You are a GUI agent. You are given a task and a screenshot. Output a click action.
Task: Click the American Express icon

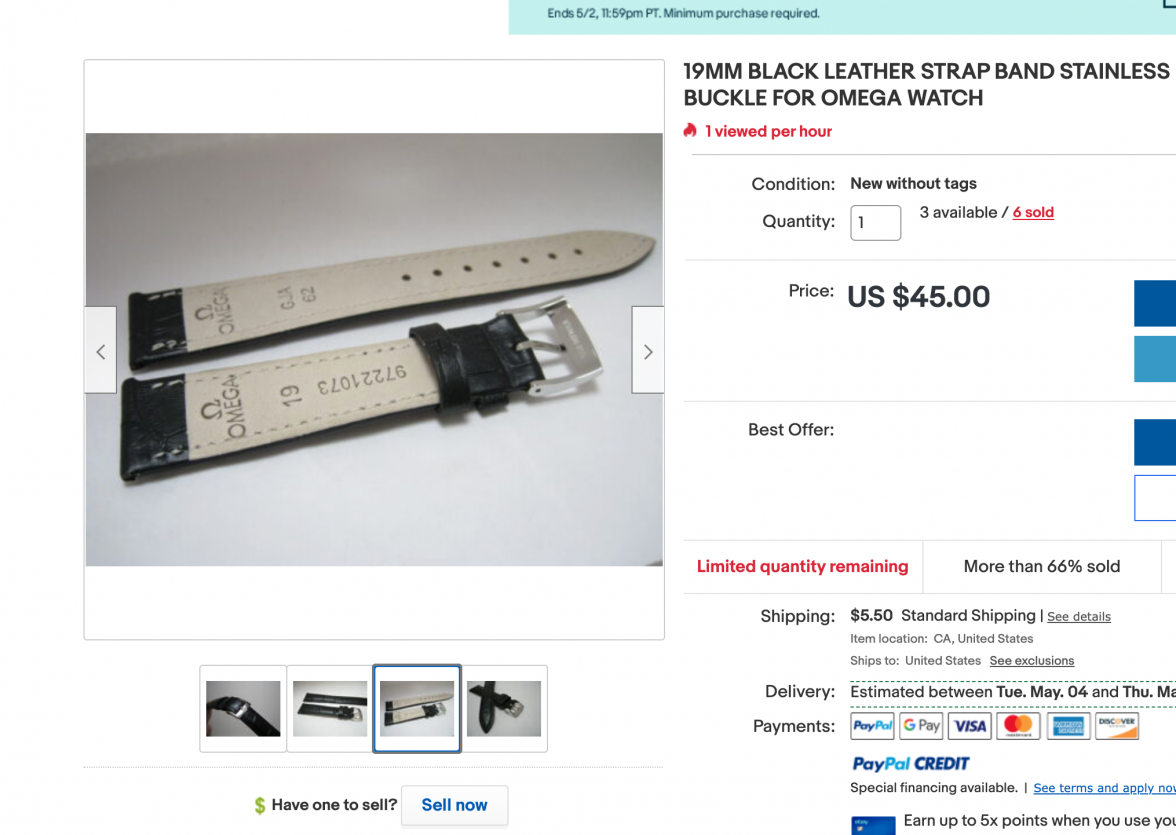1068,725
